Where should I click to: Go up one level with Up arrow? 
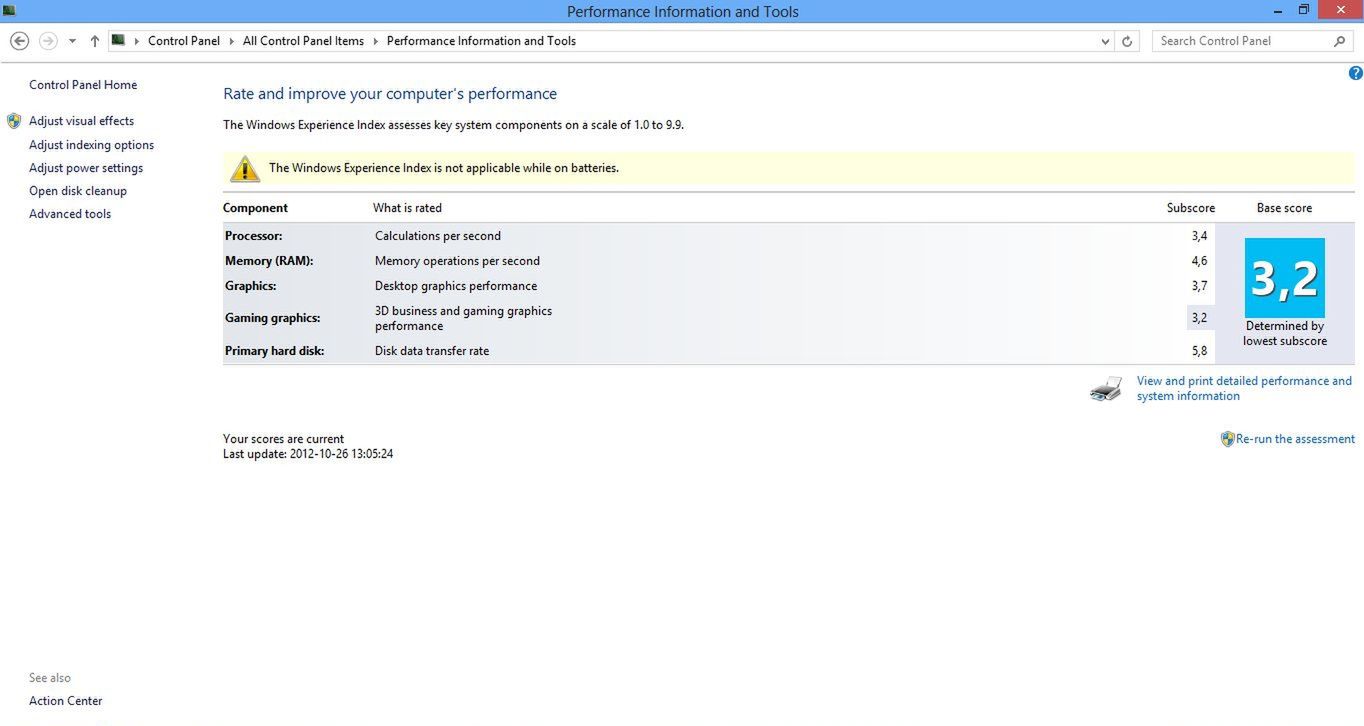[95, 41]
